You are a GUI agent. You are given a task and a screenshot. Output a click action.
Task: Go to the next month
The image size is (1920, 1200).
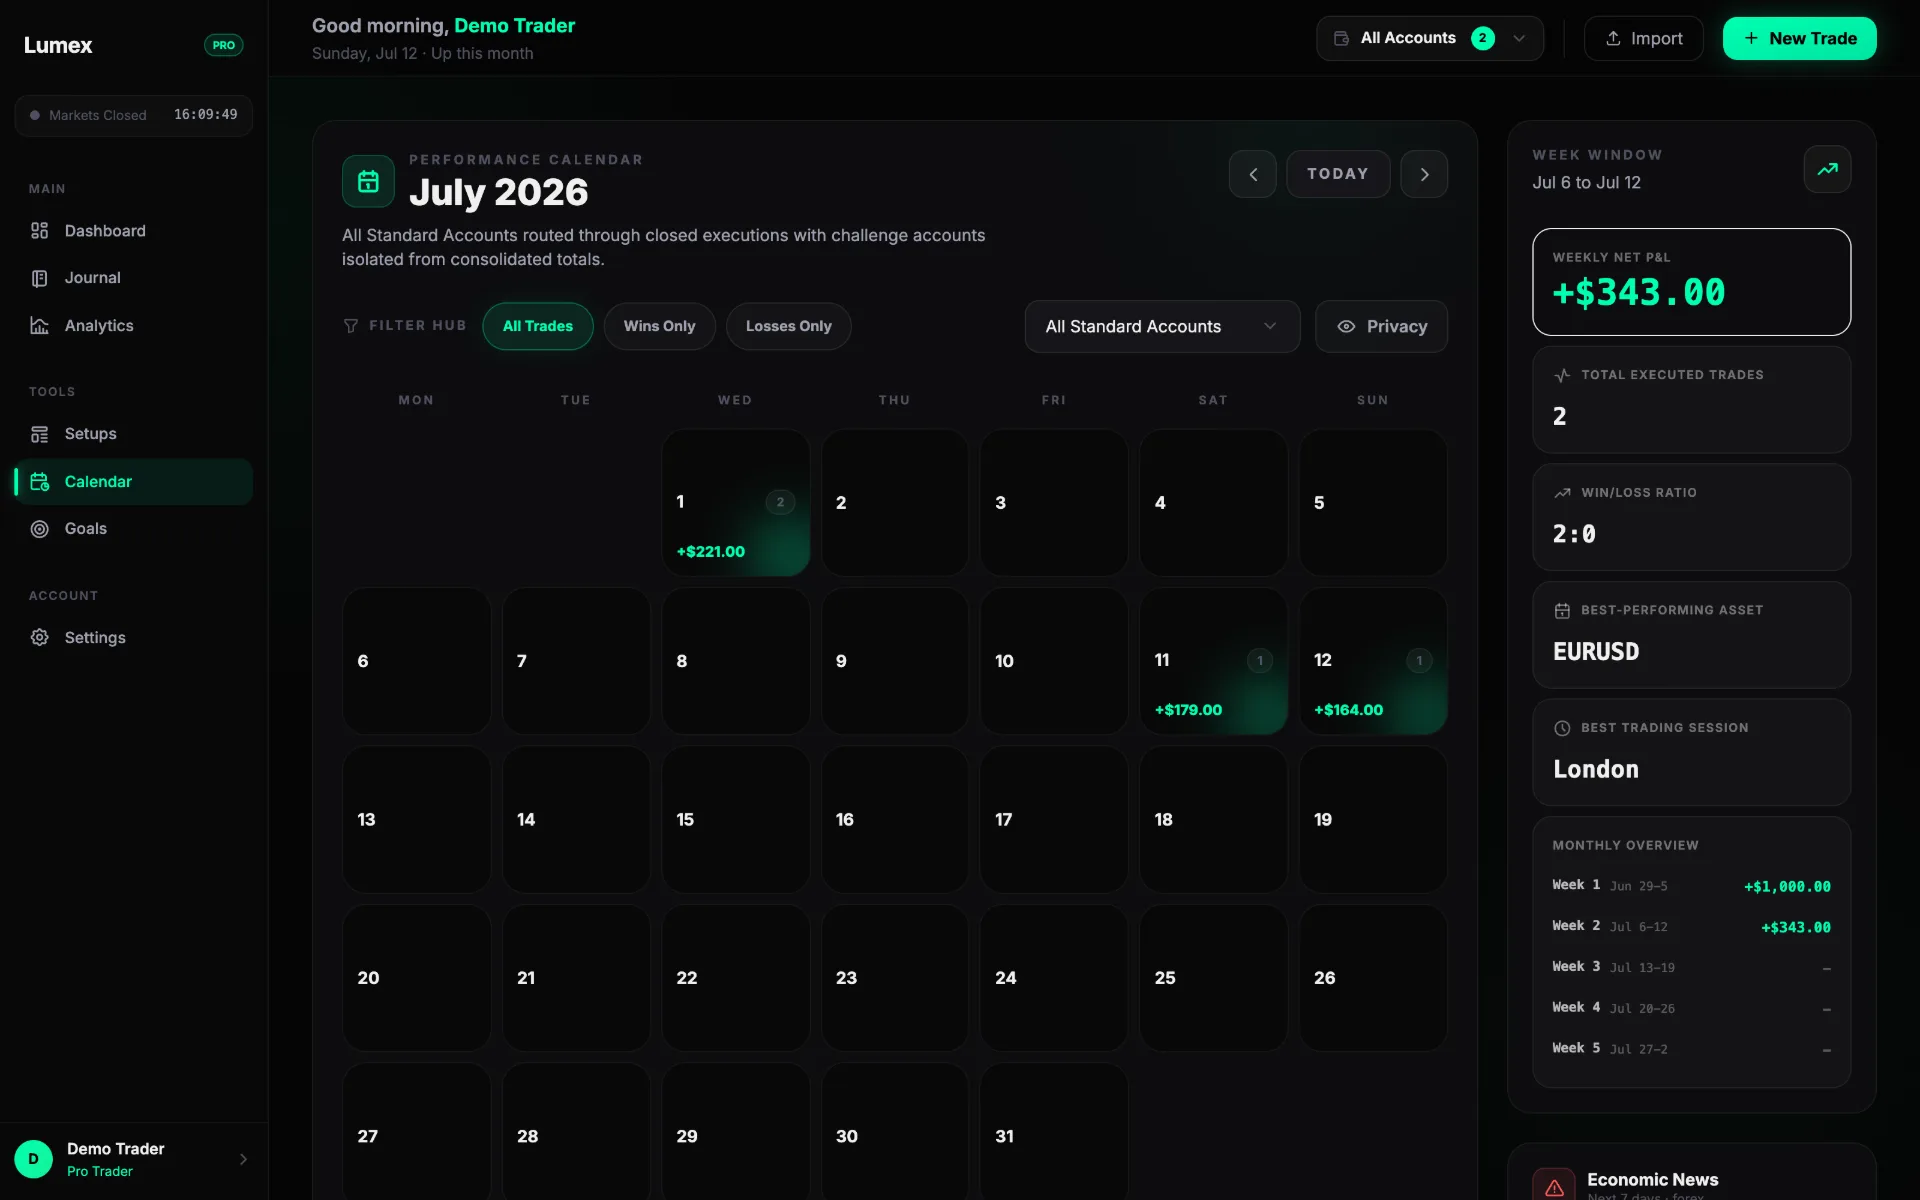point(1424,174)
